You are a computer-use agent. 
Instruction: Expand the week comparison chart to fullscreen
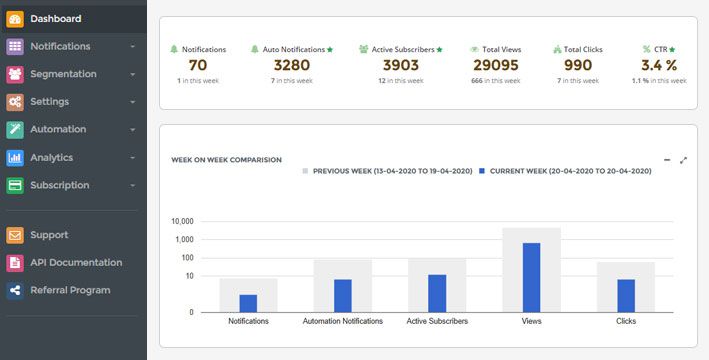683,160
